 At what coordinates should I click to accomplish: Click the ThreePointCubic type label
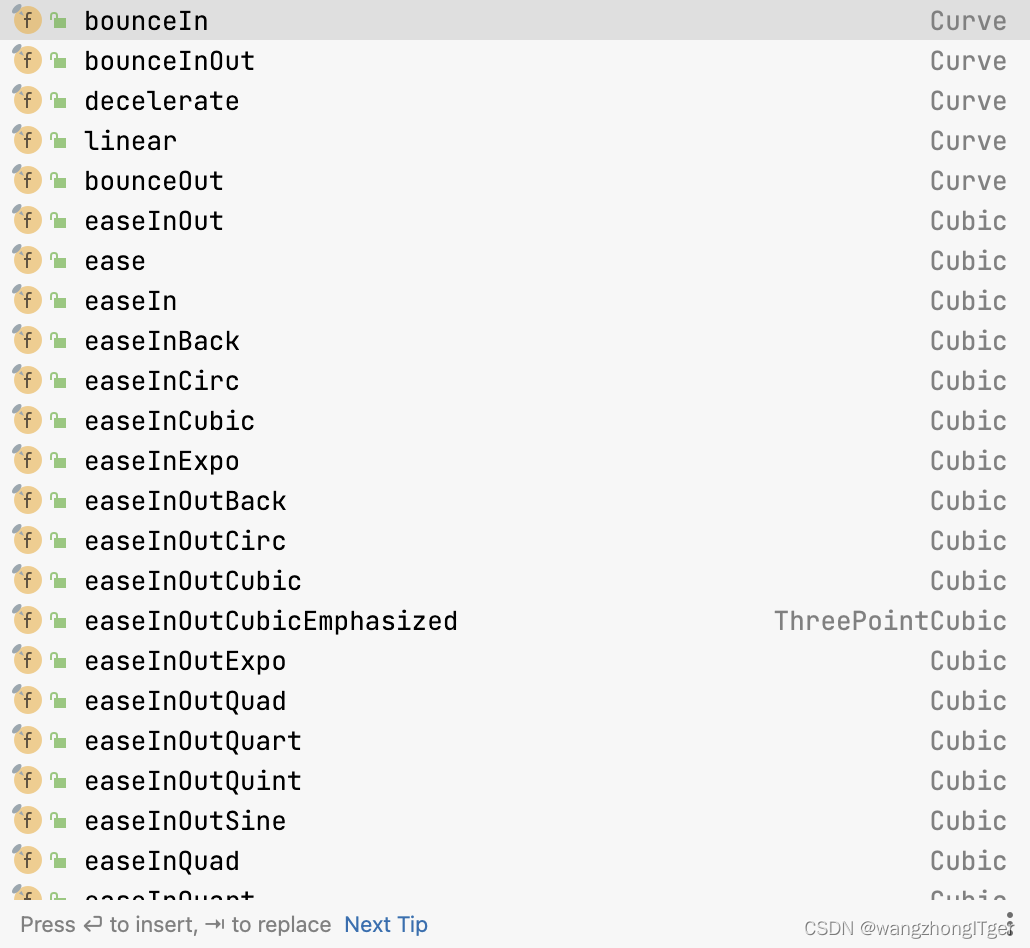point(890,621)
